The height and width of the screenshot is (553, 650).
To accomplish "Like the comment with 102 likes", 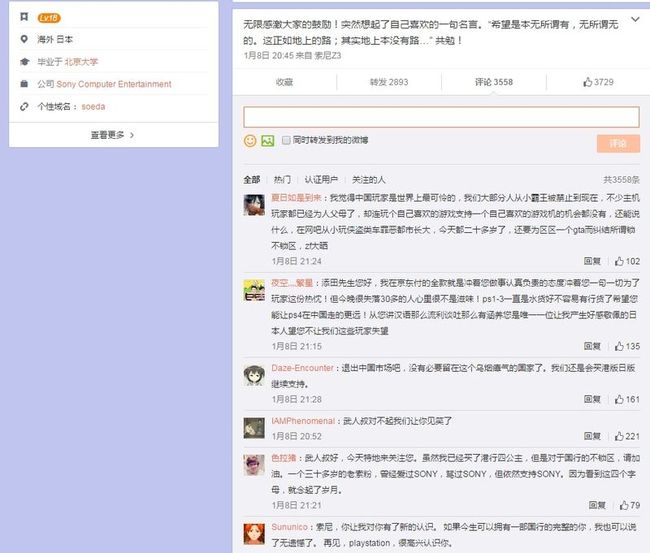I will (x=627, y=261).
